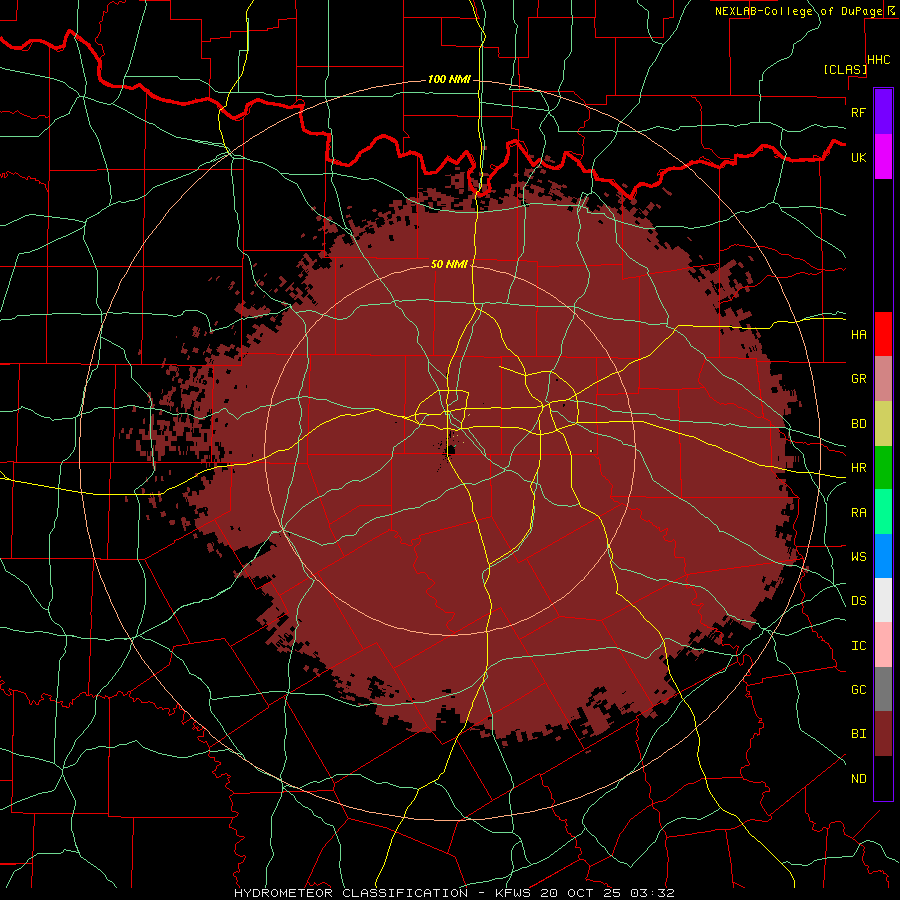900x900 pixels.
Task: Click the GR salmon legend swatch
Action: click(x=883, y=378)
